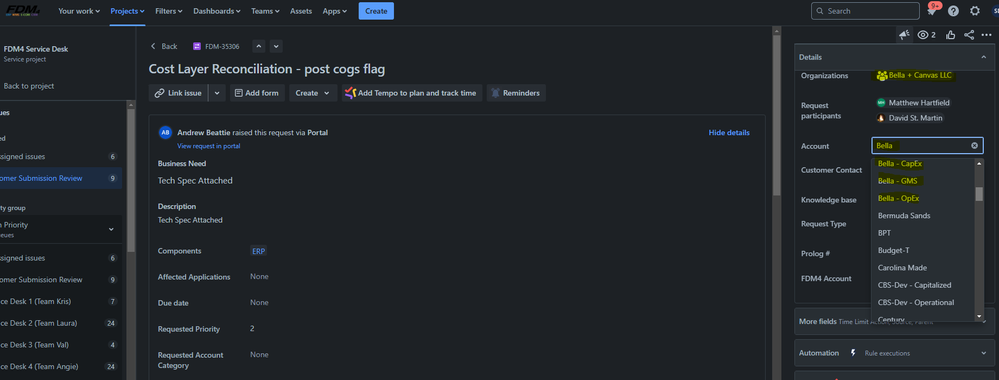Viewport: 999px width, 380px height.
Task: Toggle the watch issue eye icon
Action: [926, 35]
